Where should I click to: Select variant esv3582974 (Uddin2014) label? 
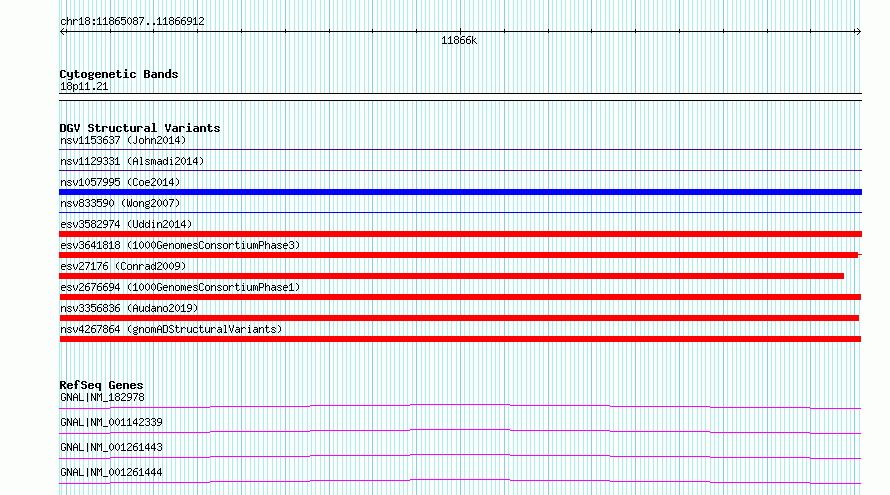[x=126, y=224]
